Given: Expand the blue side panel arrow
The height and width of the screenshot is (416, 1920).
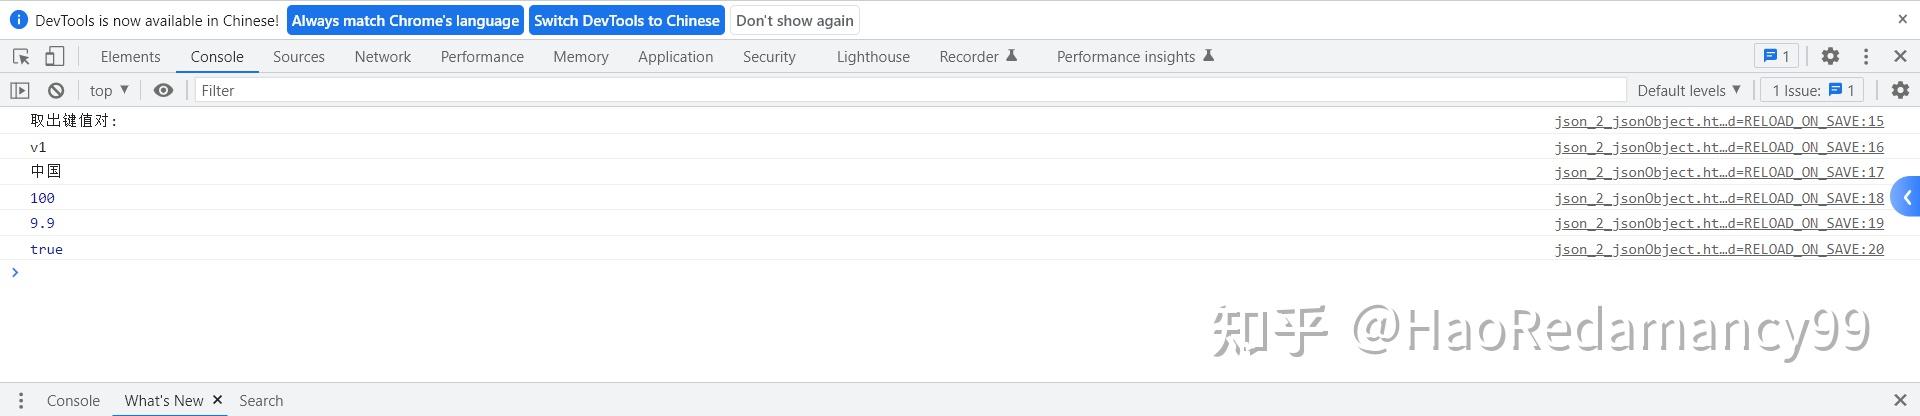Looking at the screenshot, I should (1907, 198).
